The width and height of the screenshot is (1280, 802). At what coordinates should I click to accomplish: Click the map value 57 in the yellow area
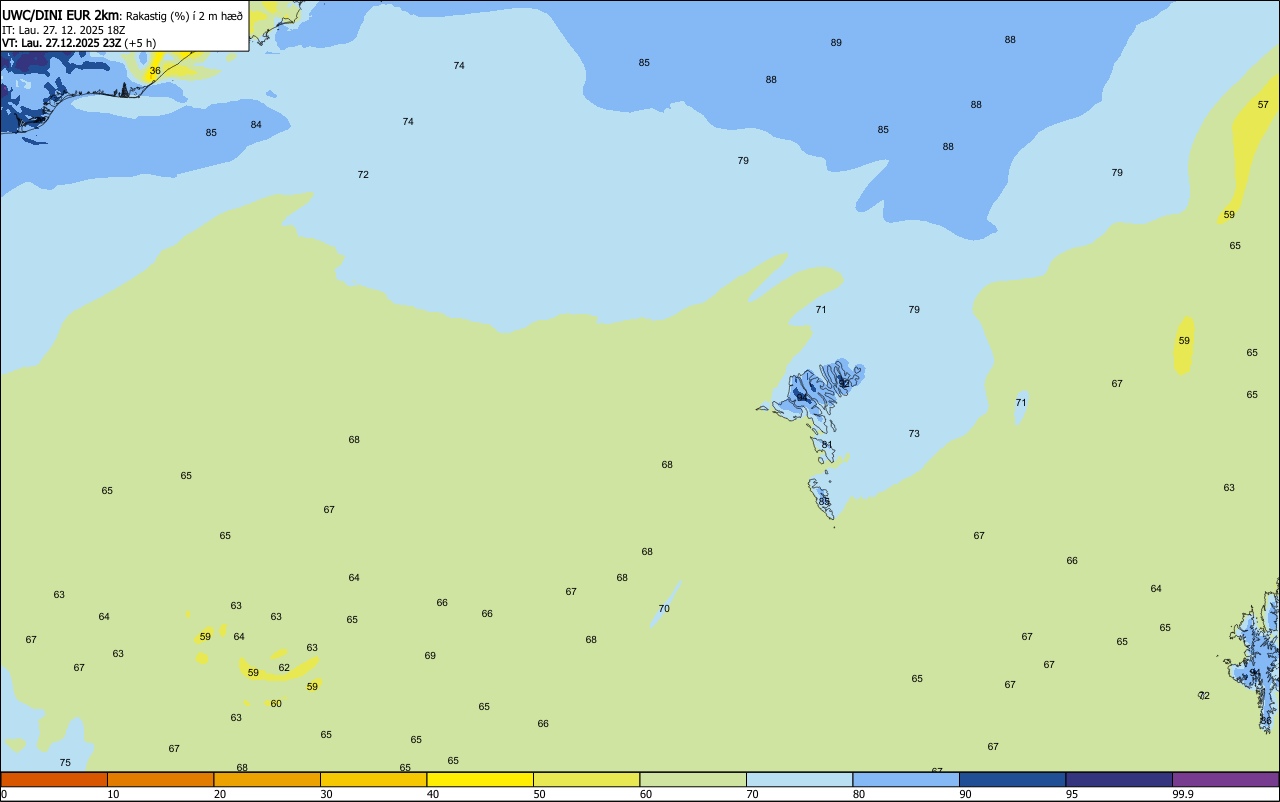[x=1263, y=105]
